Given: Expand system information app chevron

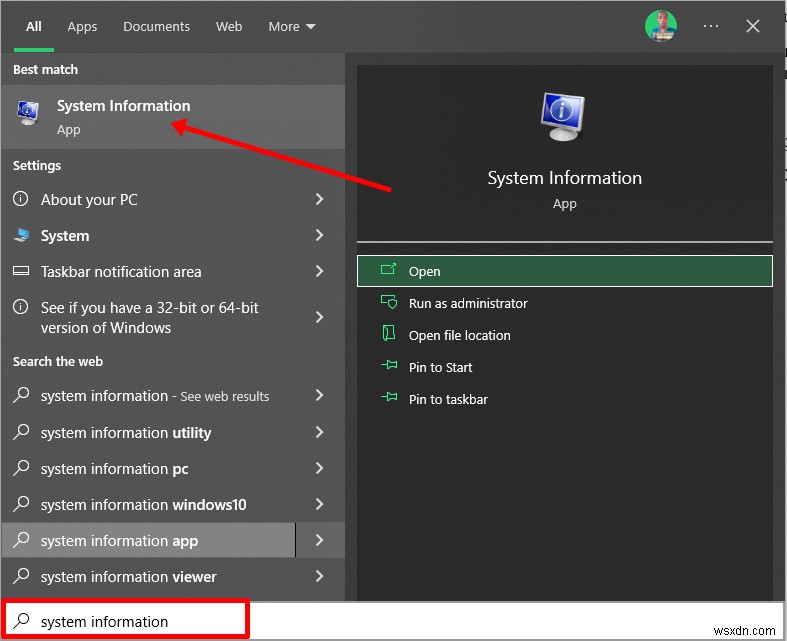Looking at the screenshot, I should 320,540.
